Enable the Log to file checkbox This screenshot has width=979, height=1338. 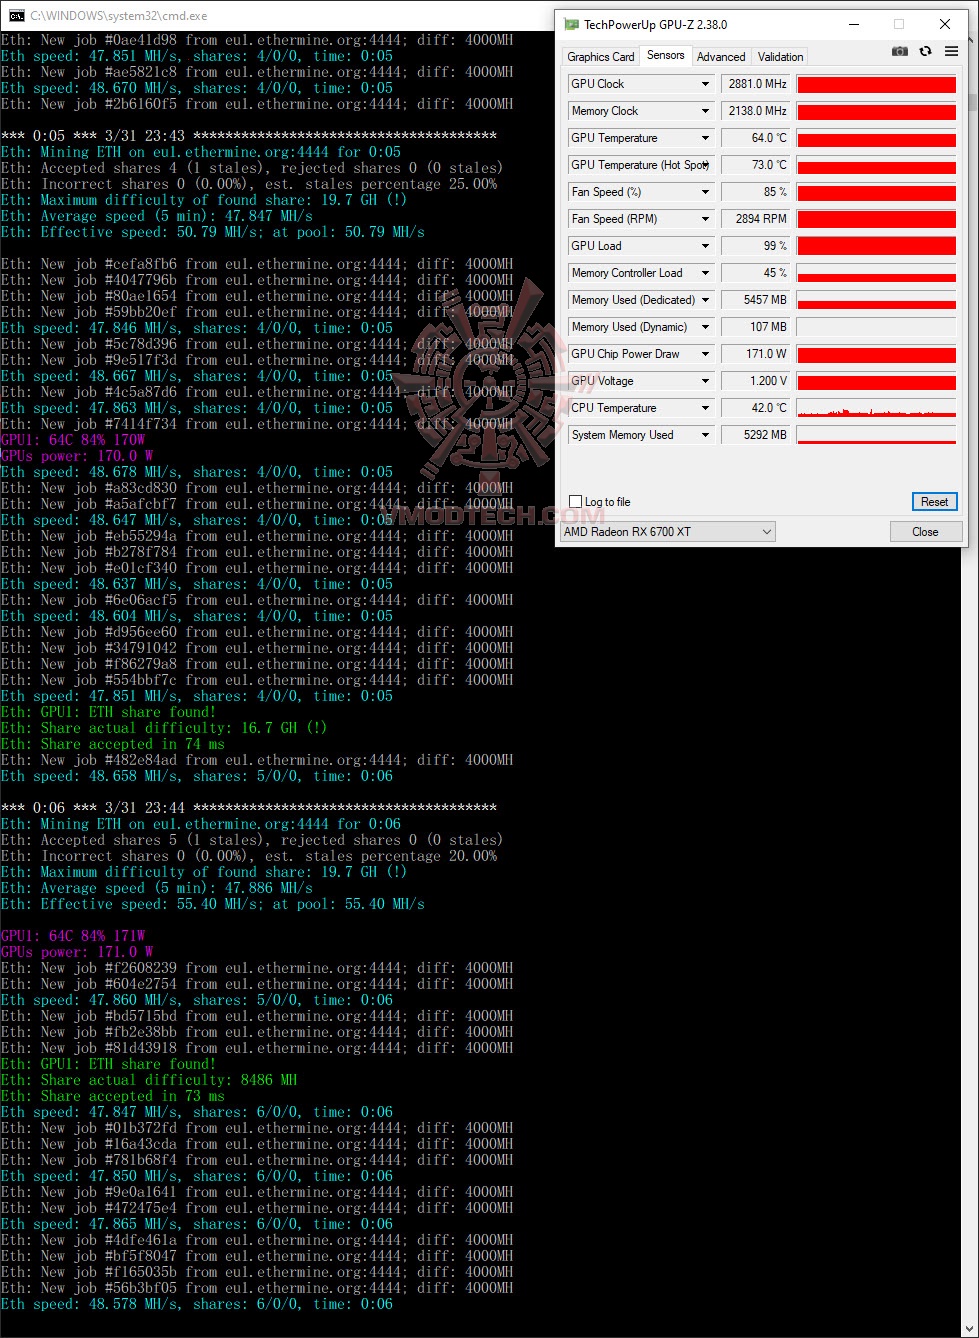coord(575,502)
